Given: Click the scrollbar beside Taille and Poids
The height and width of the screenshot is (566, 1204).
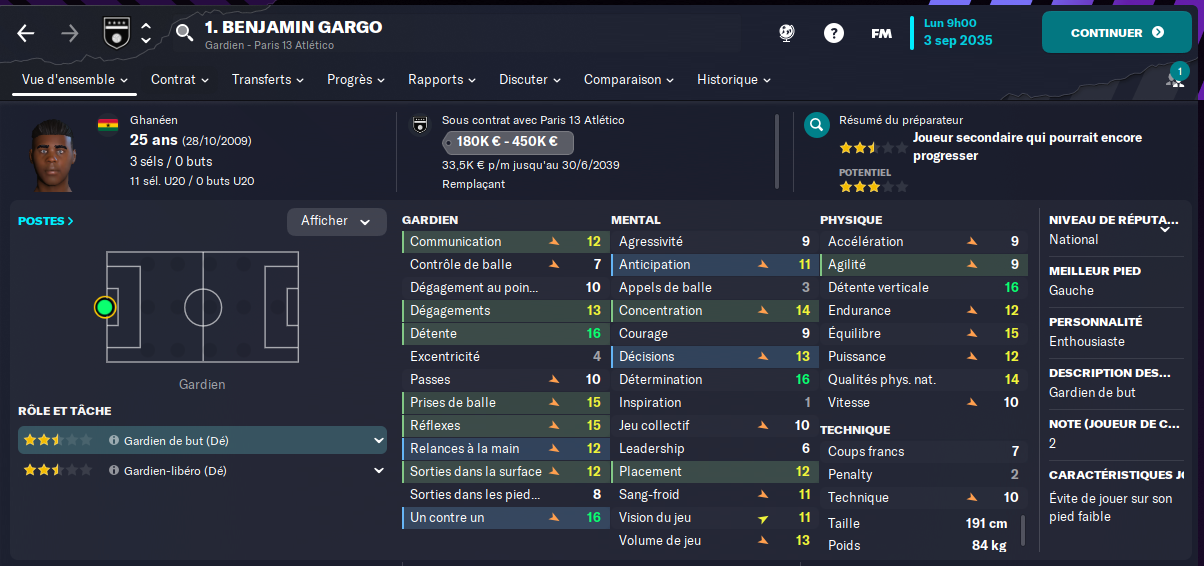Looking at the screenshot, I should pyautogui.click(x=1022, y=531).
